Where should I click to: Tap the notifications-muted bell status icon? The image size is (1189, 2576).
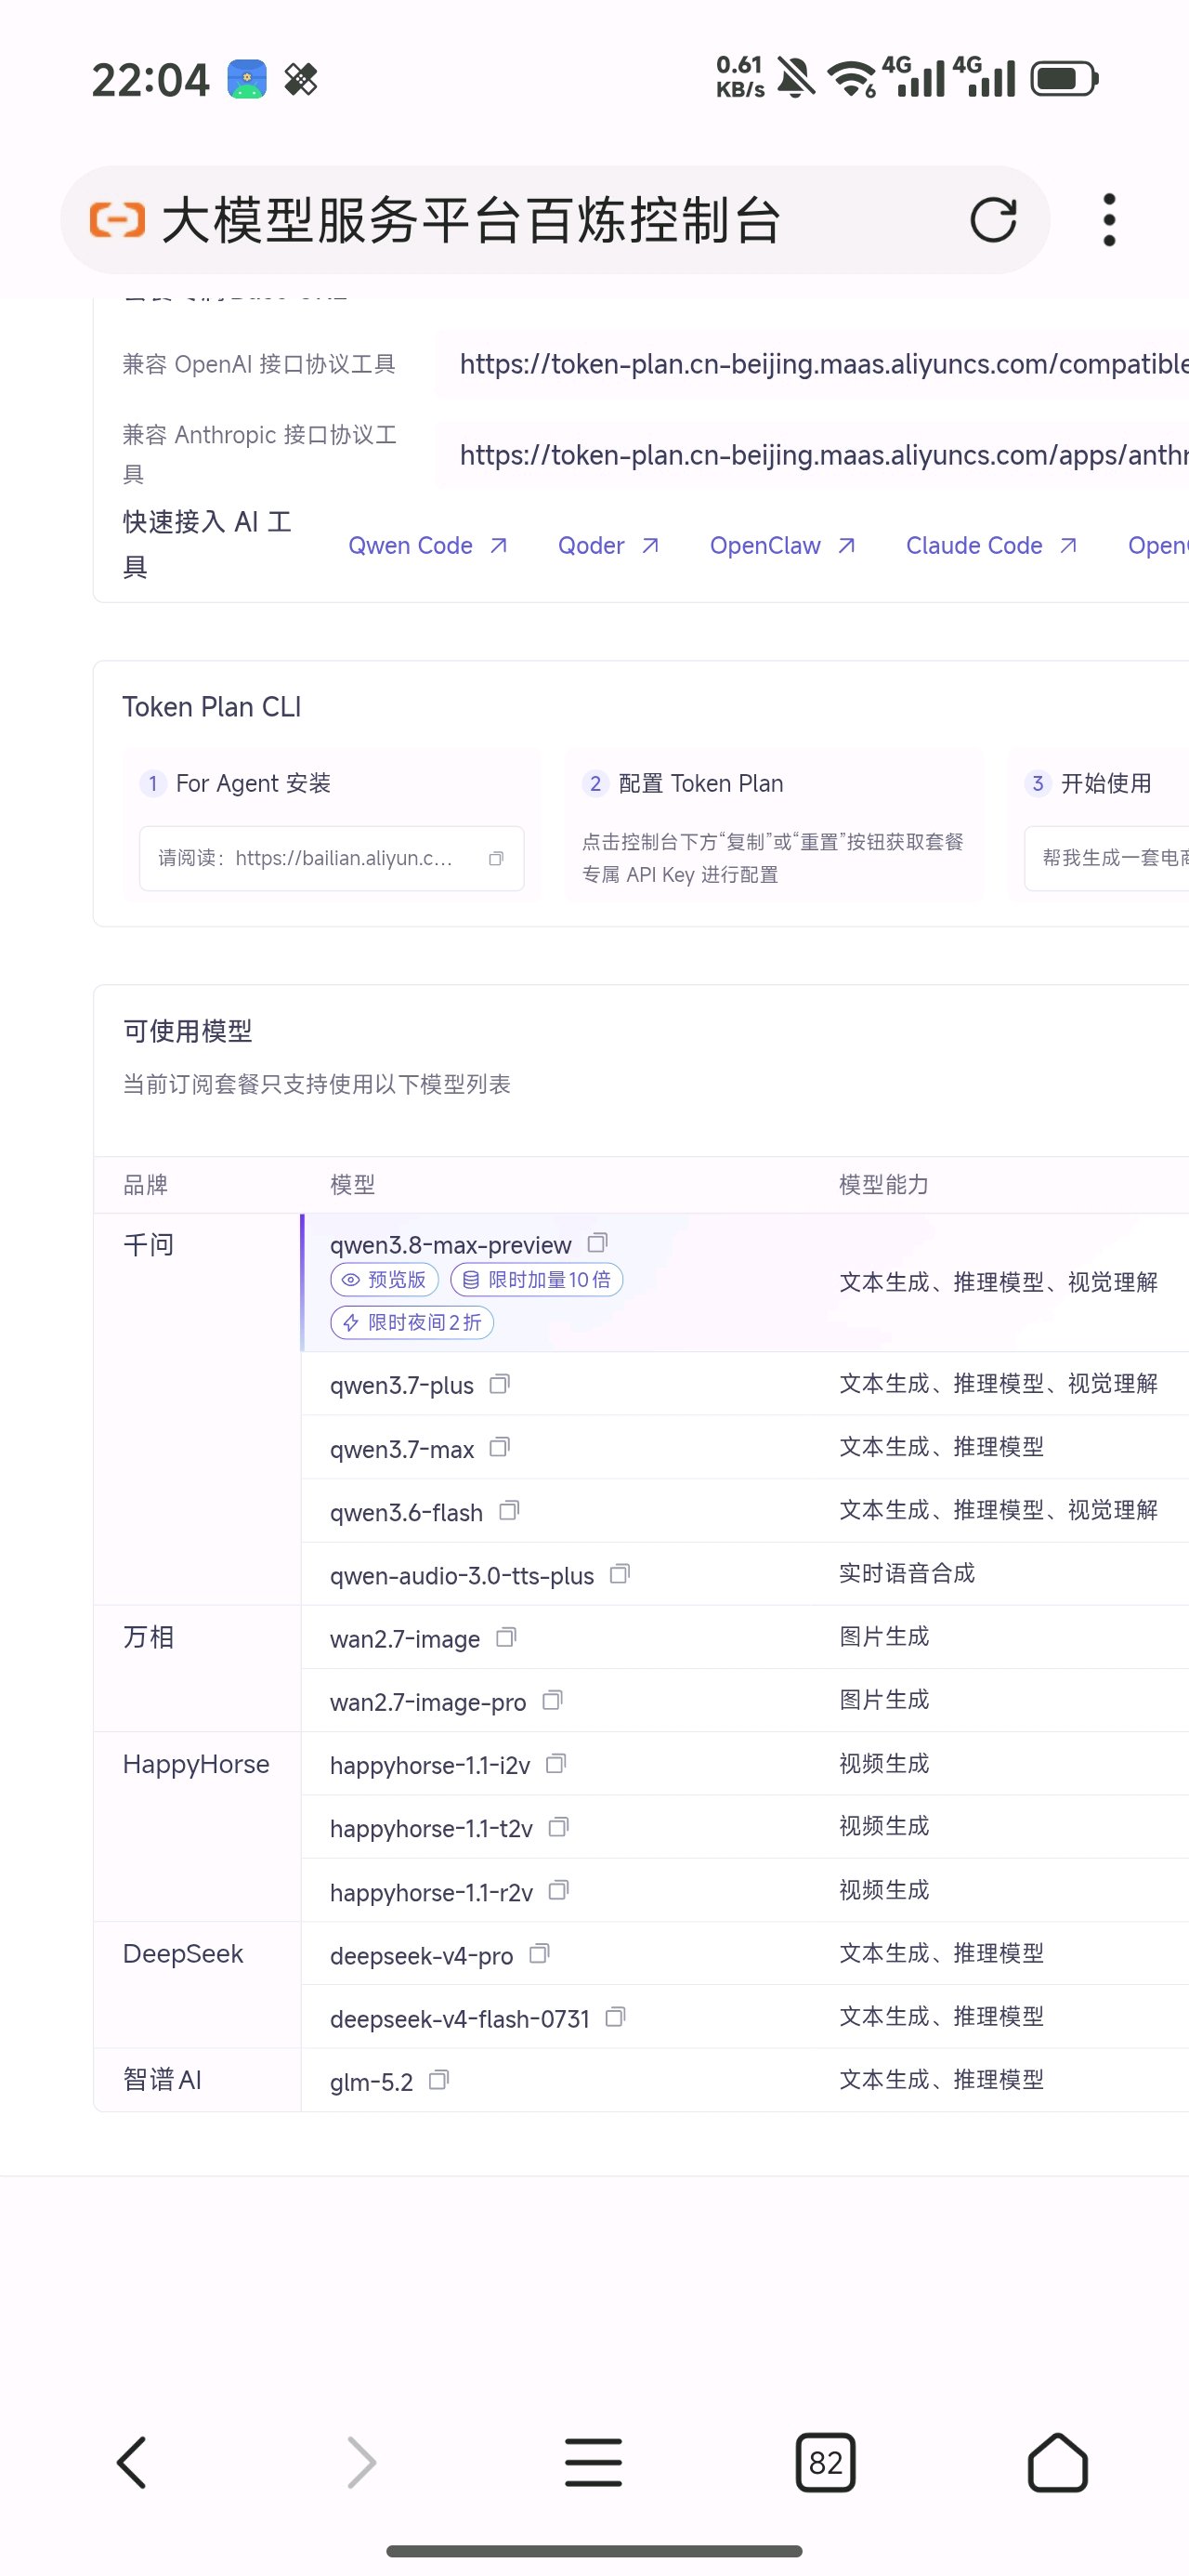(796, 78)
